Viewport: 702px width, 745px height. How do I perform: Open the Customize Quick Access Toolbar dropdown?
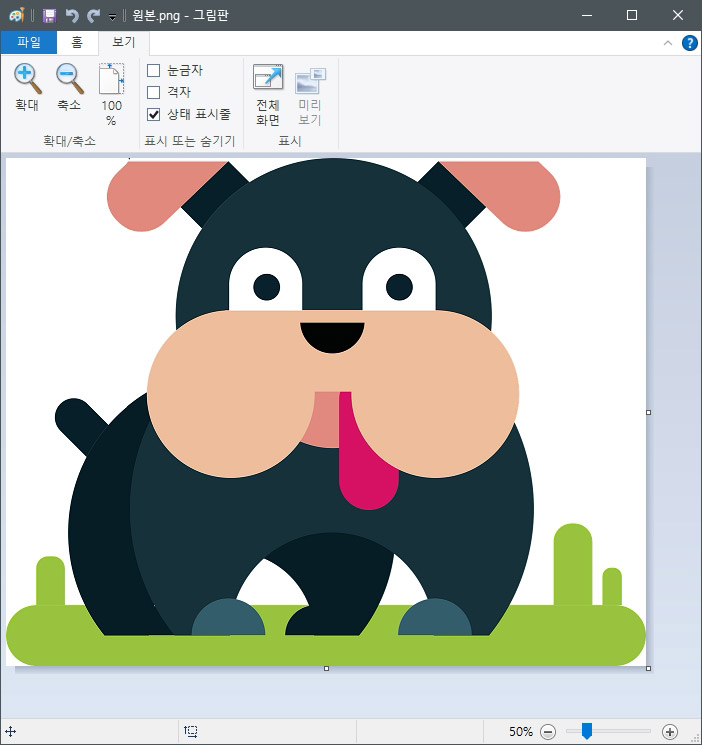[x=112, y=17]
